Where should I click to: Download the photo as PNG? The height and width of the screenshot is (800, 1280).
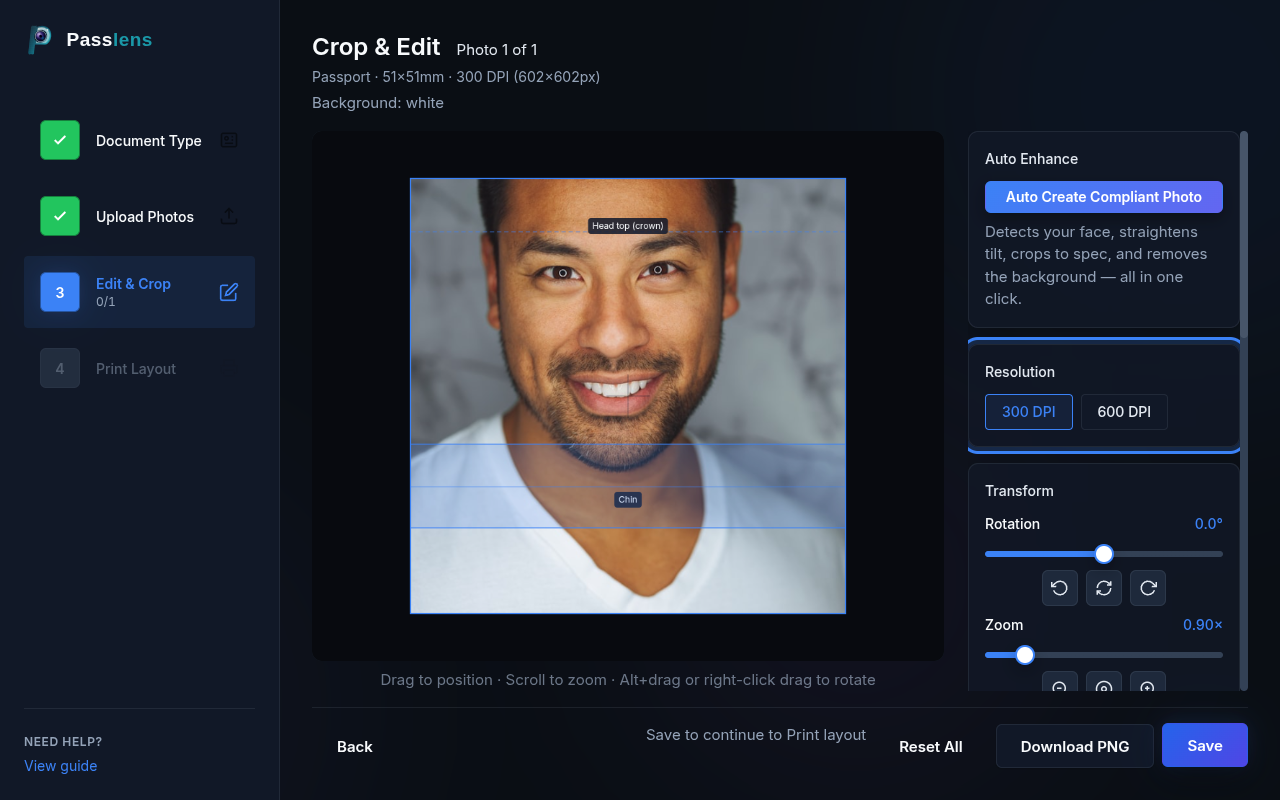click(1075, 747)
